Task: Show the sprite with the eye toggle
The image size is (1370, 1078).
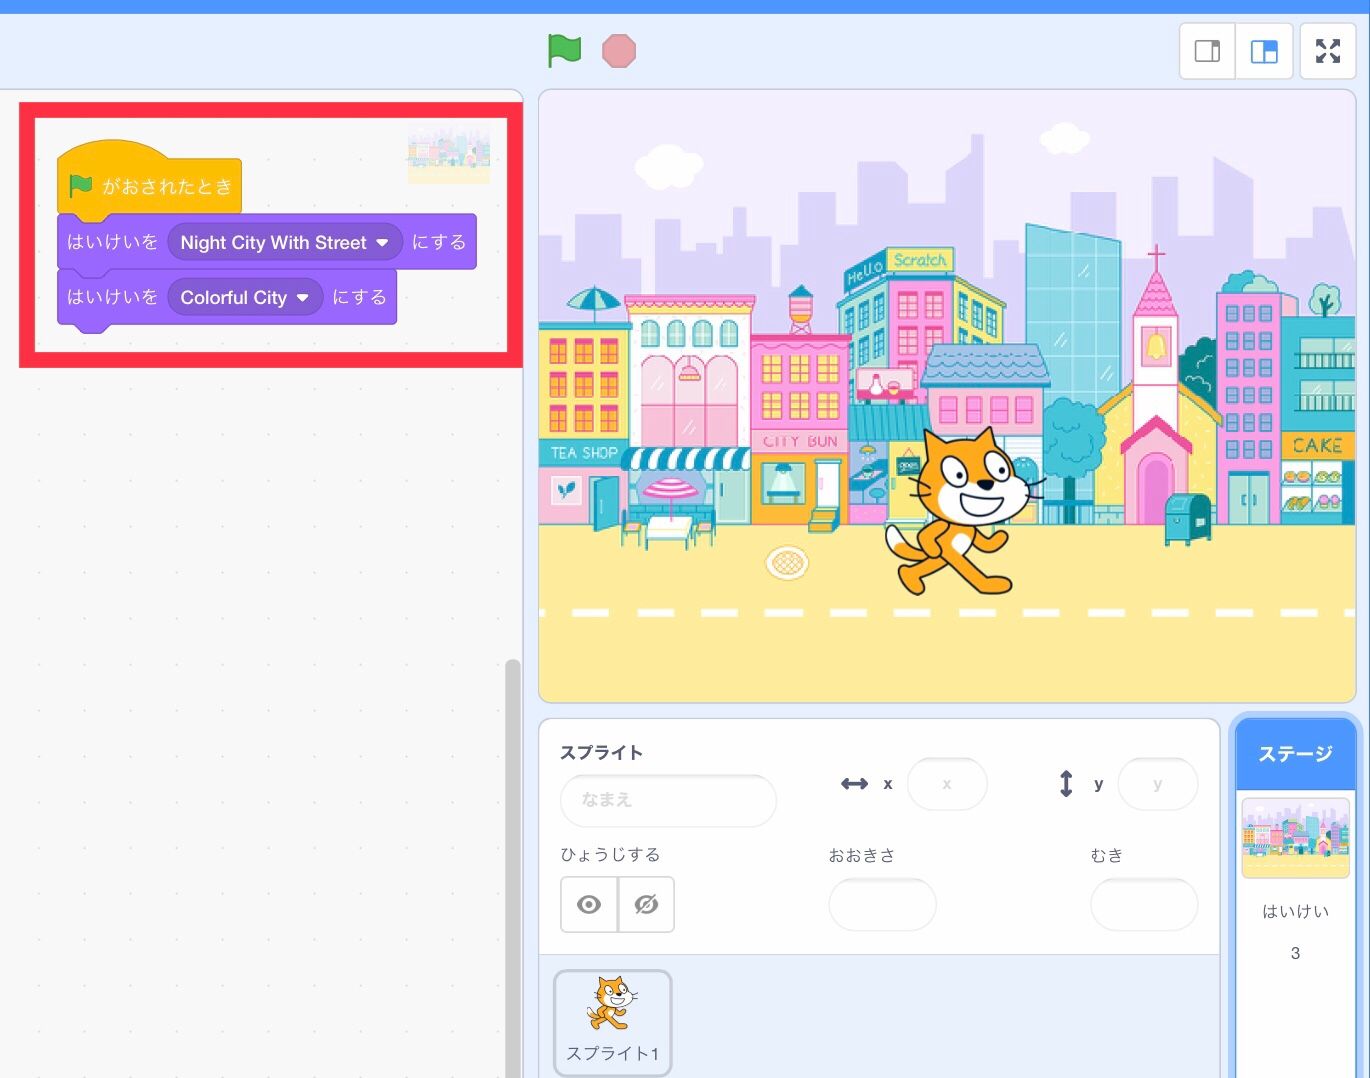Action: point(588,904)
